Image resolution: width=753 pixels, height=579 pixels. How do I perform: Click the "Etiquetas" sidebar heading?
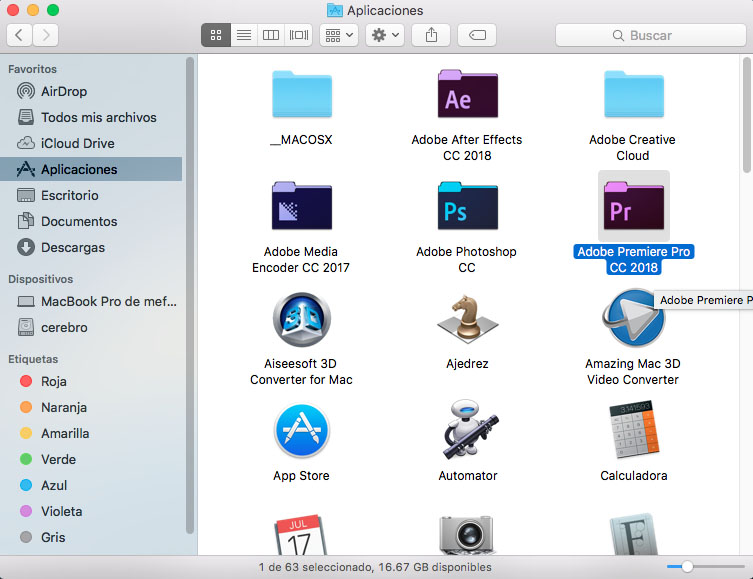[33, 359]
